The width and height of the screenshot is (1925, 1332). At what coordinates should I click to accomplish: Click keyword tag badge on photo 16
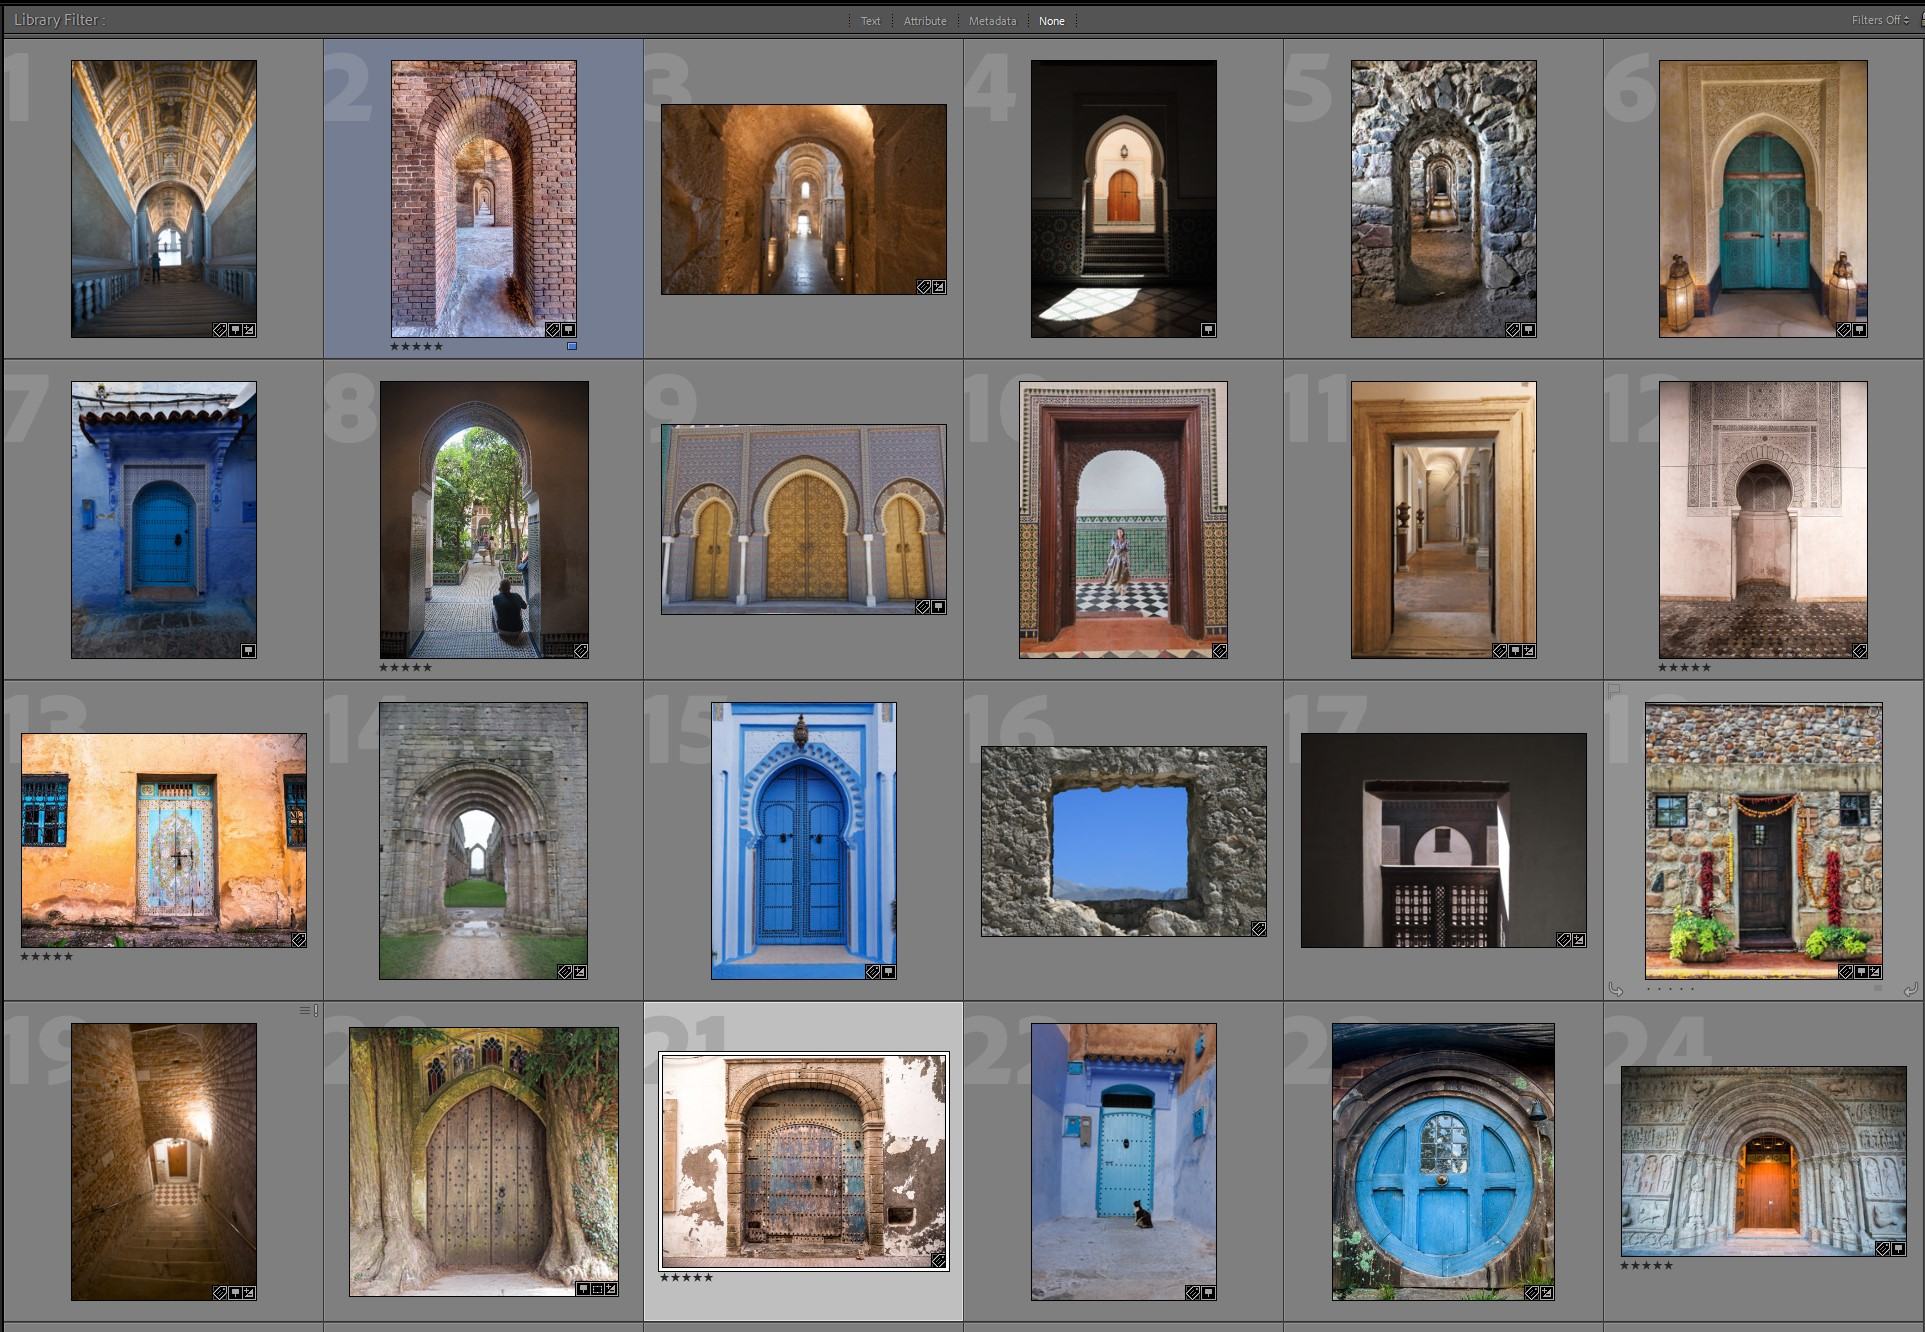click(1258, 929)
